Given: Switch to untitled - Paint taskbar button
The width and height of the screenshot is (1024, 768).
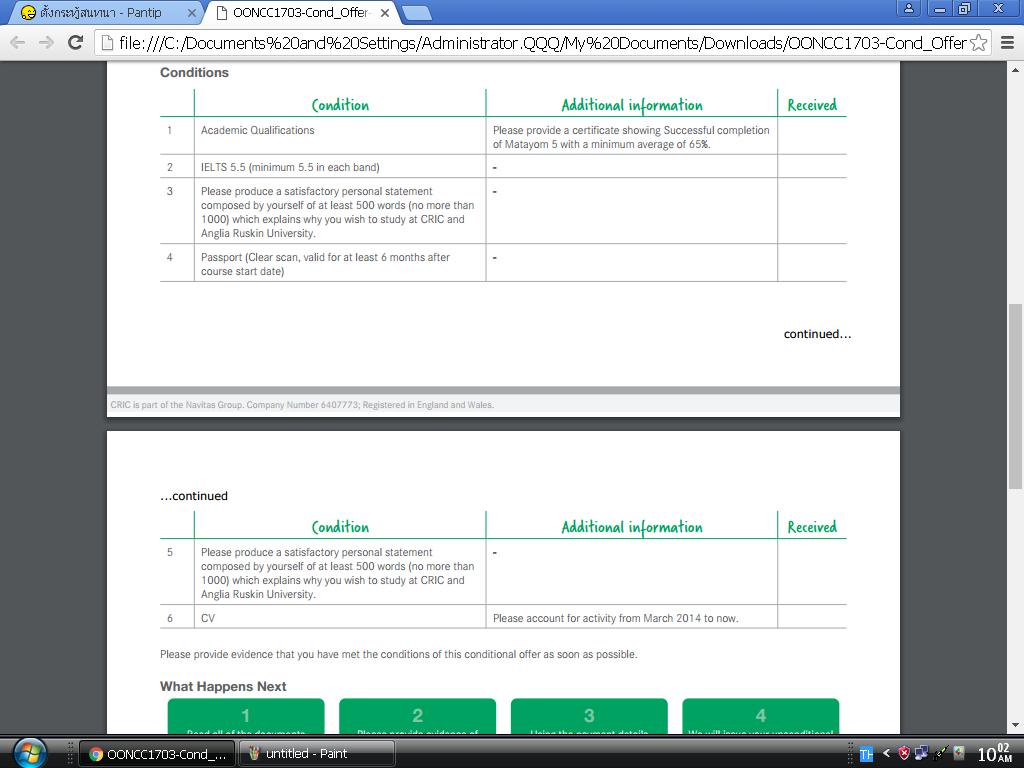Looking at the screenshot, I should (x=317, y=754).
